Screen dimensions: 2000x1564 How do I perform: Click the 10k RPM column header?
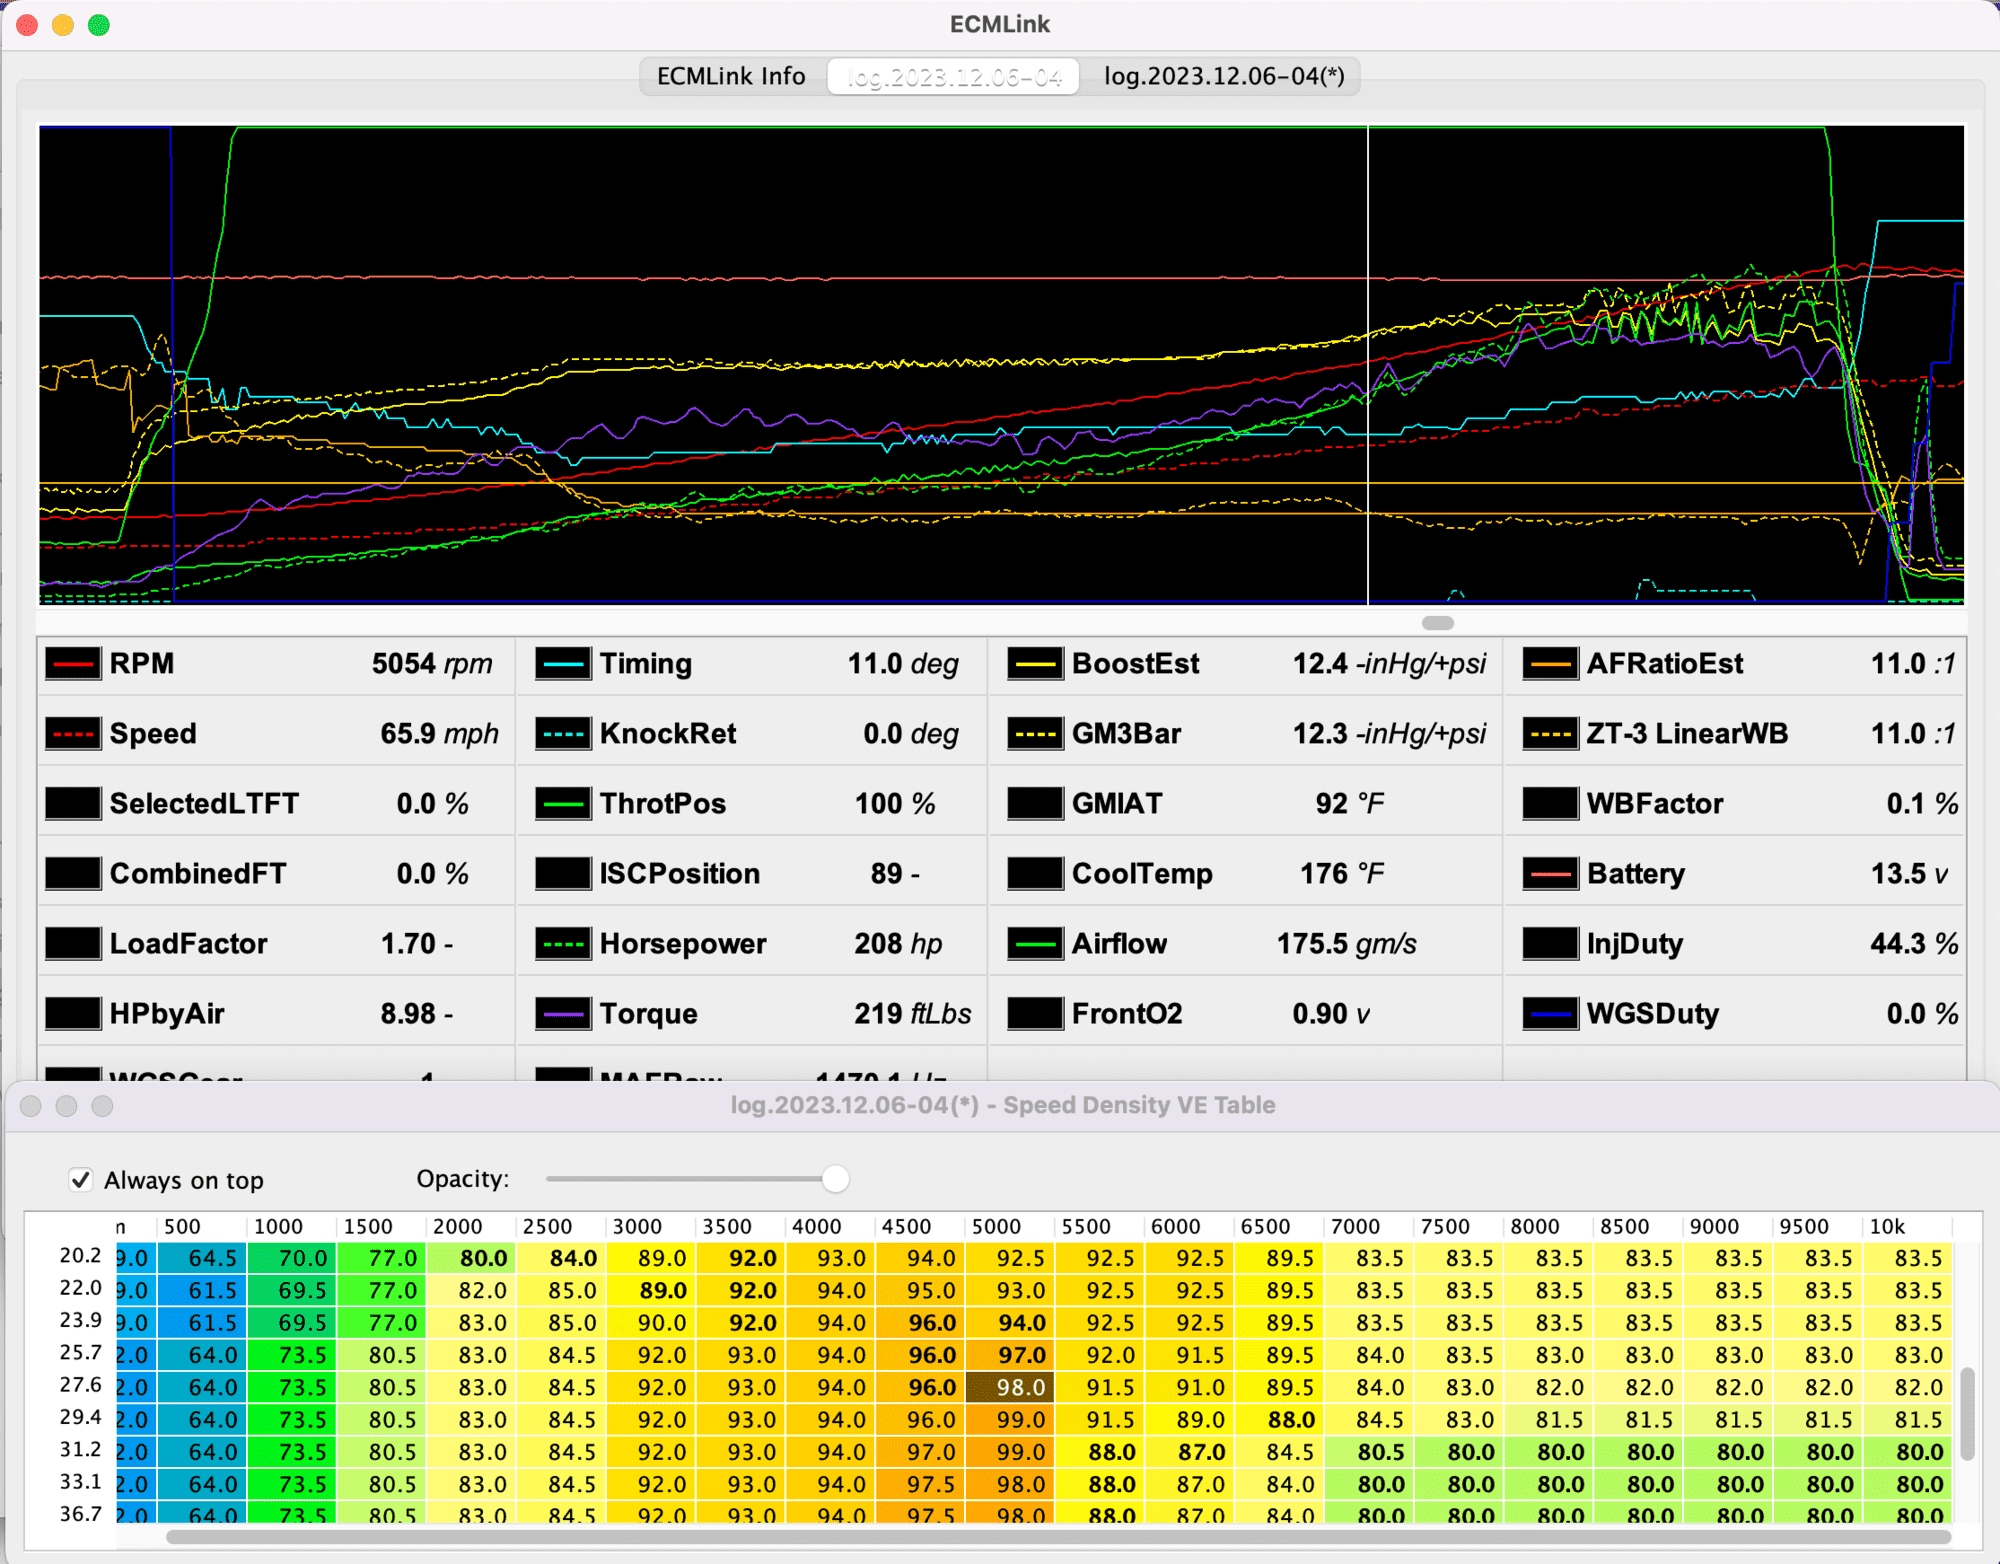pos(1907,1226)
